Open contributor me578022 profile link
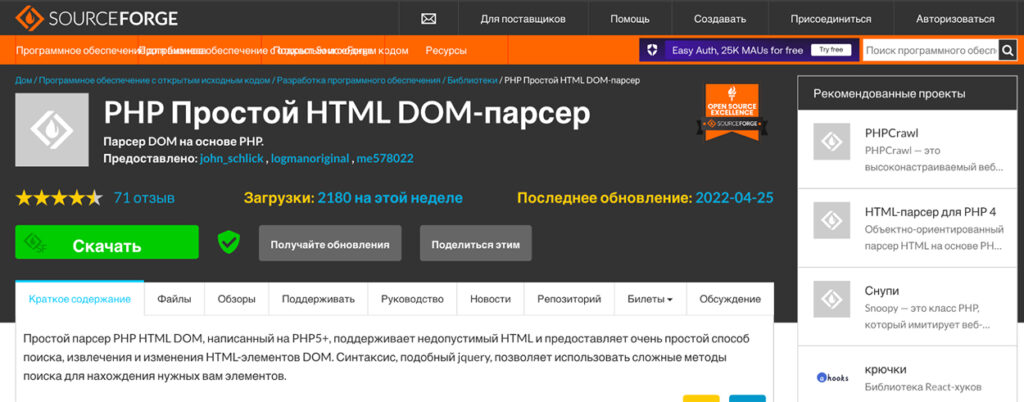The image size is (1024, 402). pyautogui.click(x=385, y=159)
